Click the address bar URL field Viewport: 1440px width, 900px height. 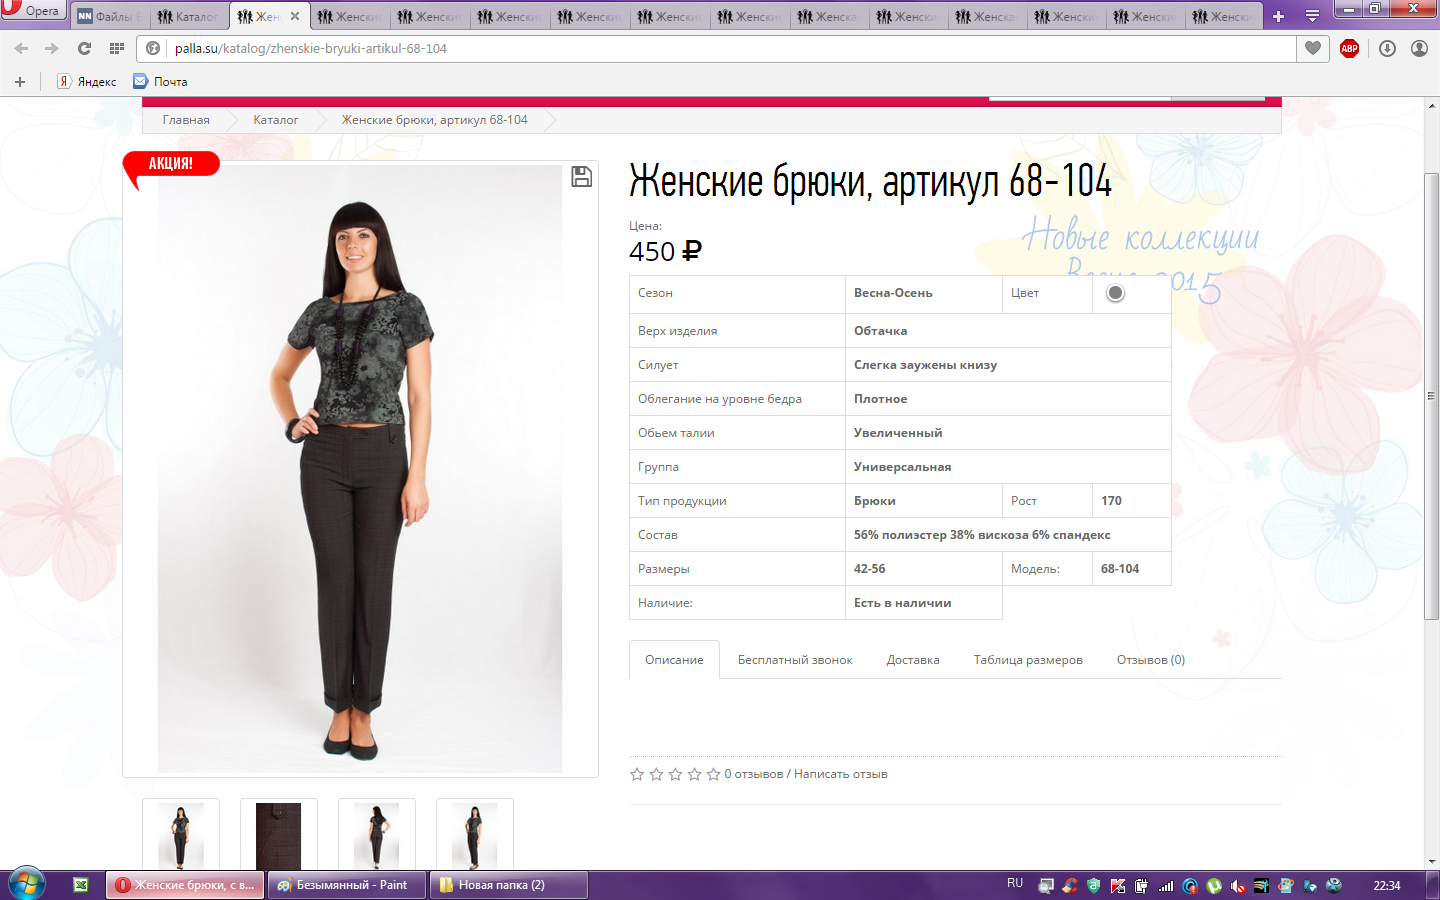click(700, 48)
